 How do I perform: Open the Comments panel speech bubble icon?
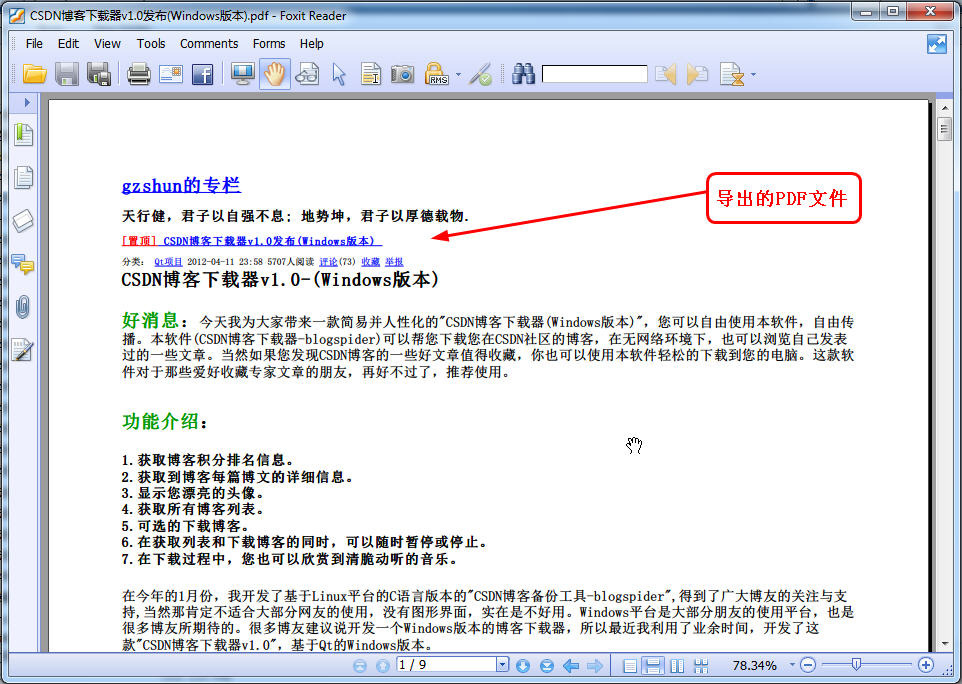click(23, 264)
